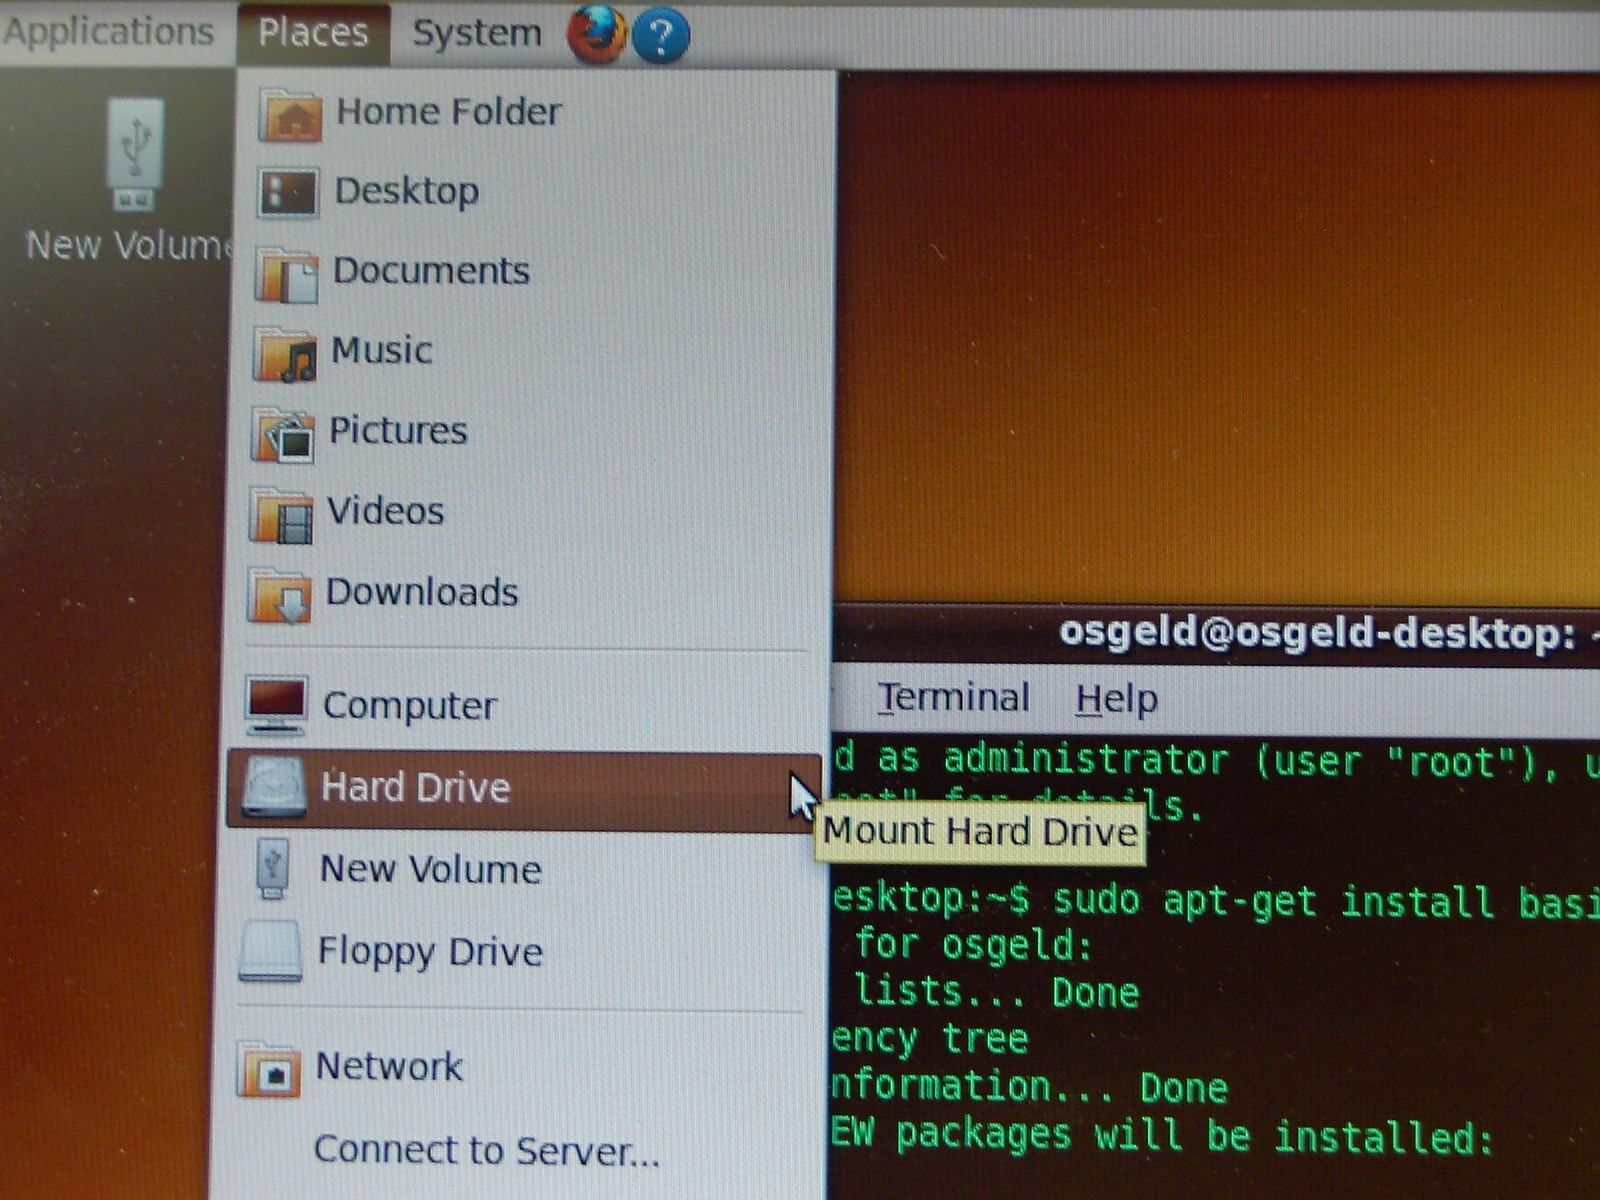Screen dimensions: 1600x1200
Task: Click the Network folder icon
Action: click(269, 1069)
